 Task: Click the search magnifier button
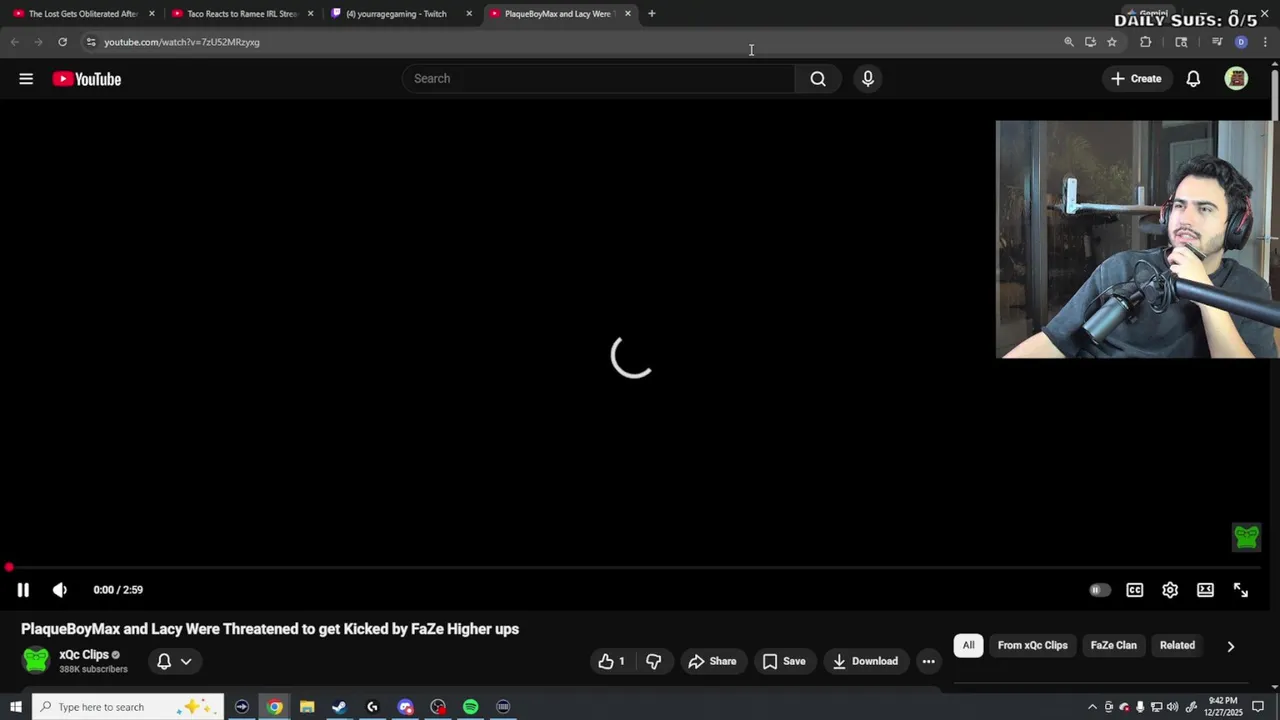[818, 79]
